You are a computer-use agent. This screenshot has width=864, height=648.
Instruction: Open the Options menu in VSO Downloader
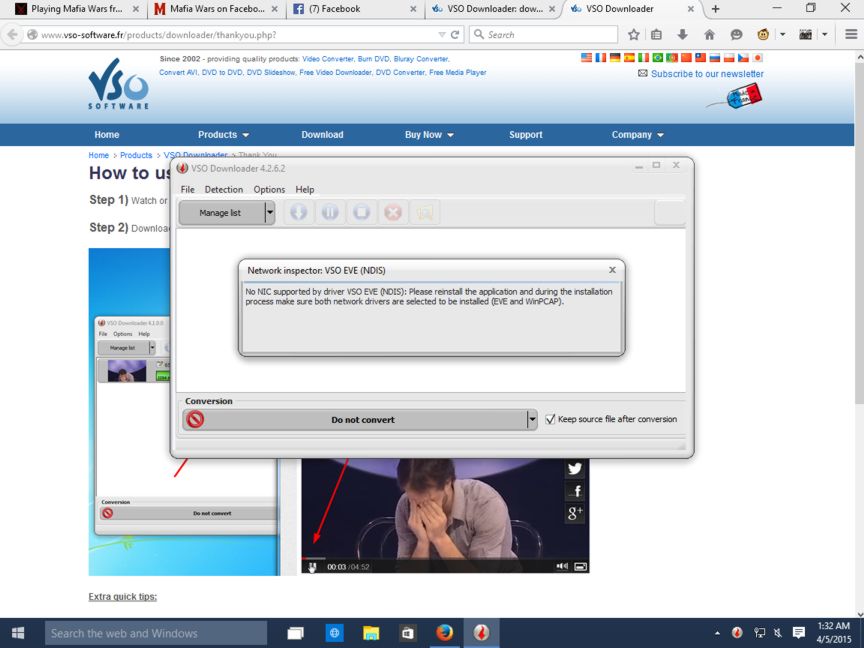pyautogui.click(x=269, y=189)
